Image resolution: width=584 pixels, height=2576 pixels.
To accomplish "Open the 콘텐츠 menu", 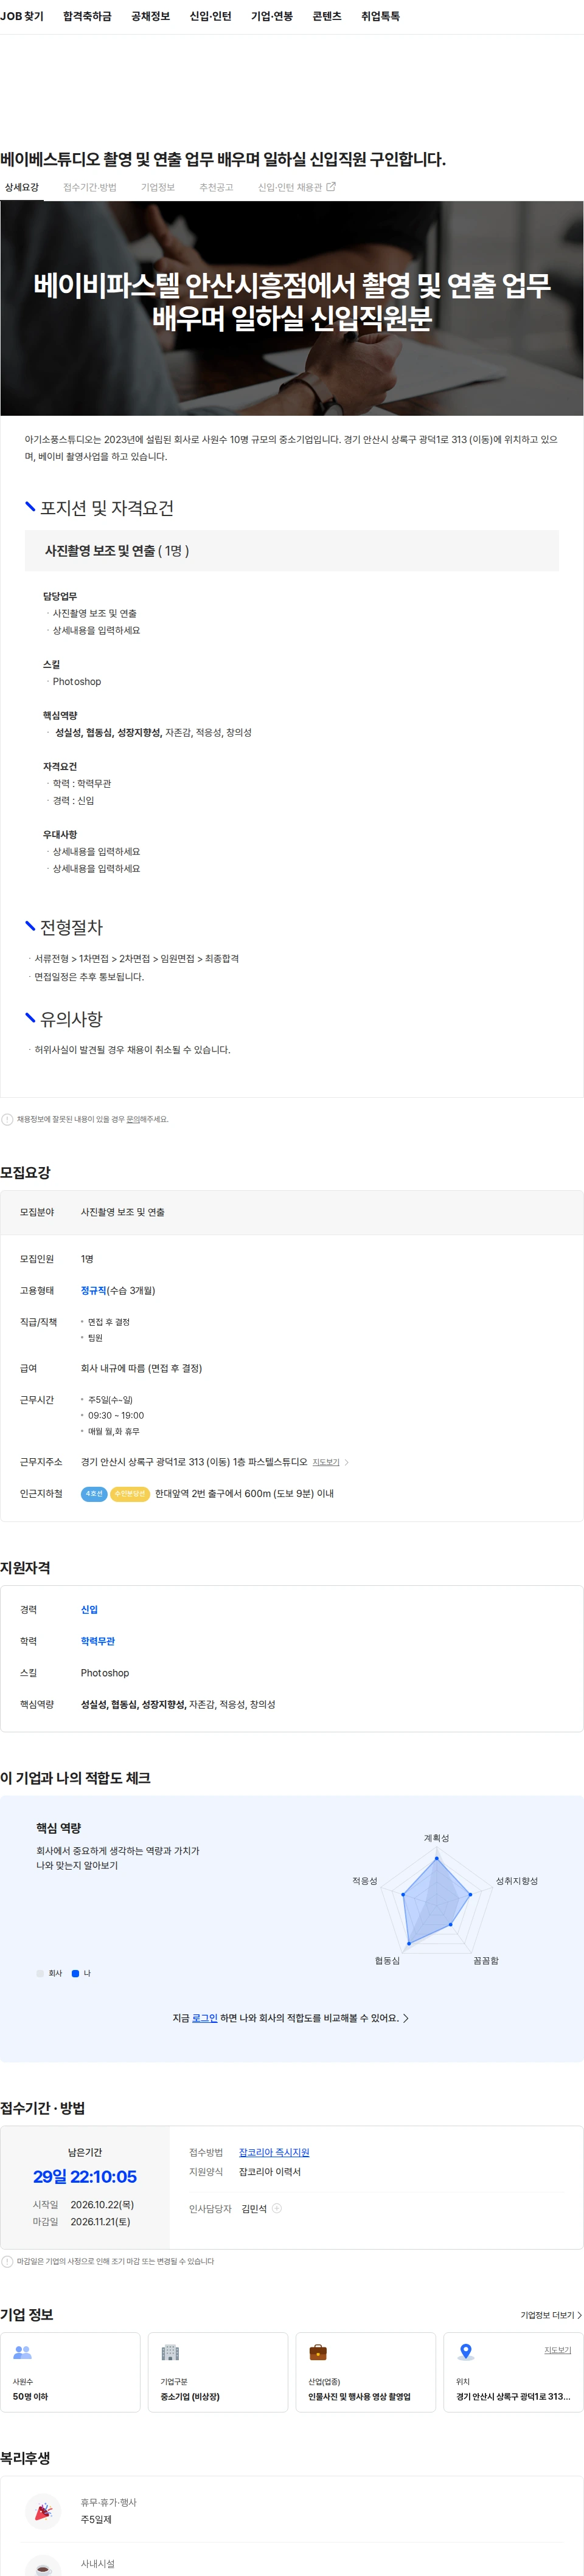I will pyautogui.click(x=327, y=16).
